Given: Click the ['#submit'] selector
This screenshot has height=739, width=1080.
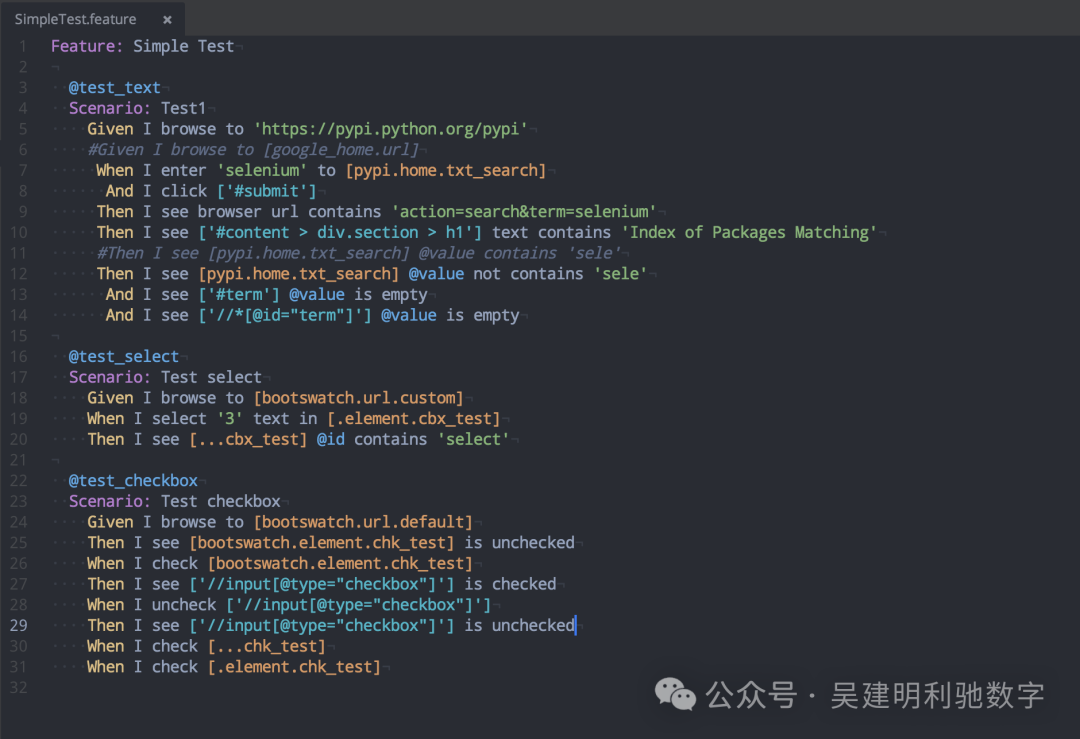Looking at the screenshot, I should click(266, 191).
